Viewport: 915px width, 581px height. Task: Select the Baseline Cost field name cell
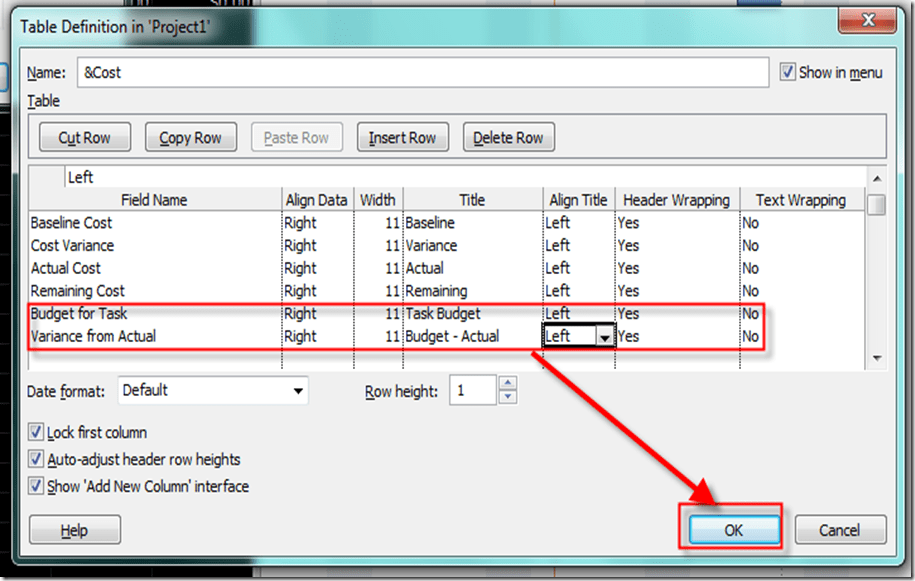click(72, 223)
